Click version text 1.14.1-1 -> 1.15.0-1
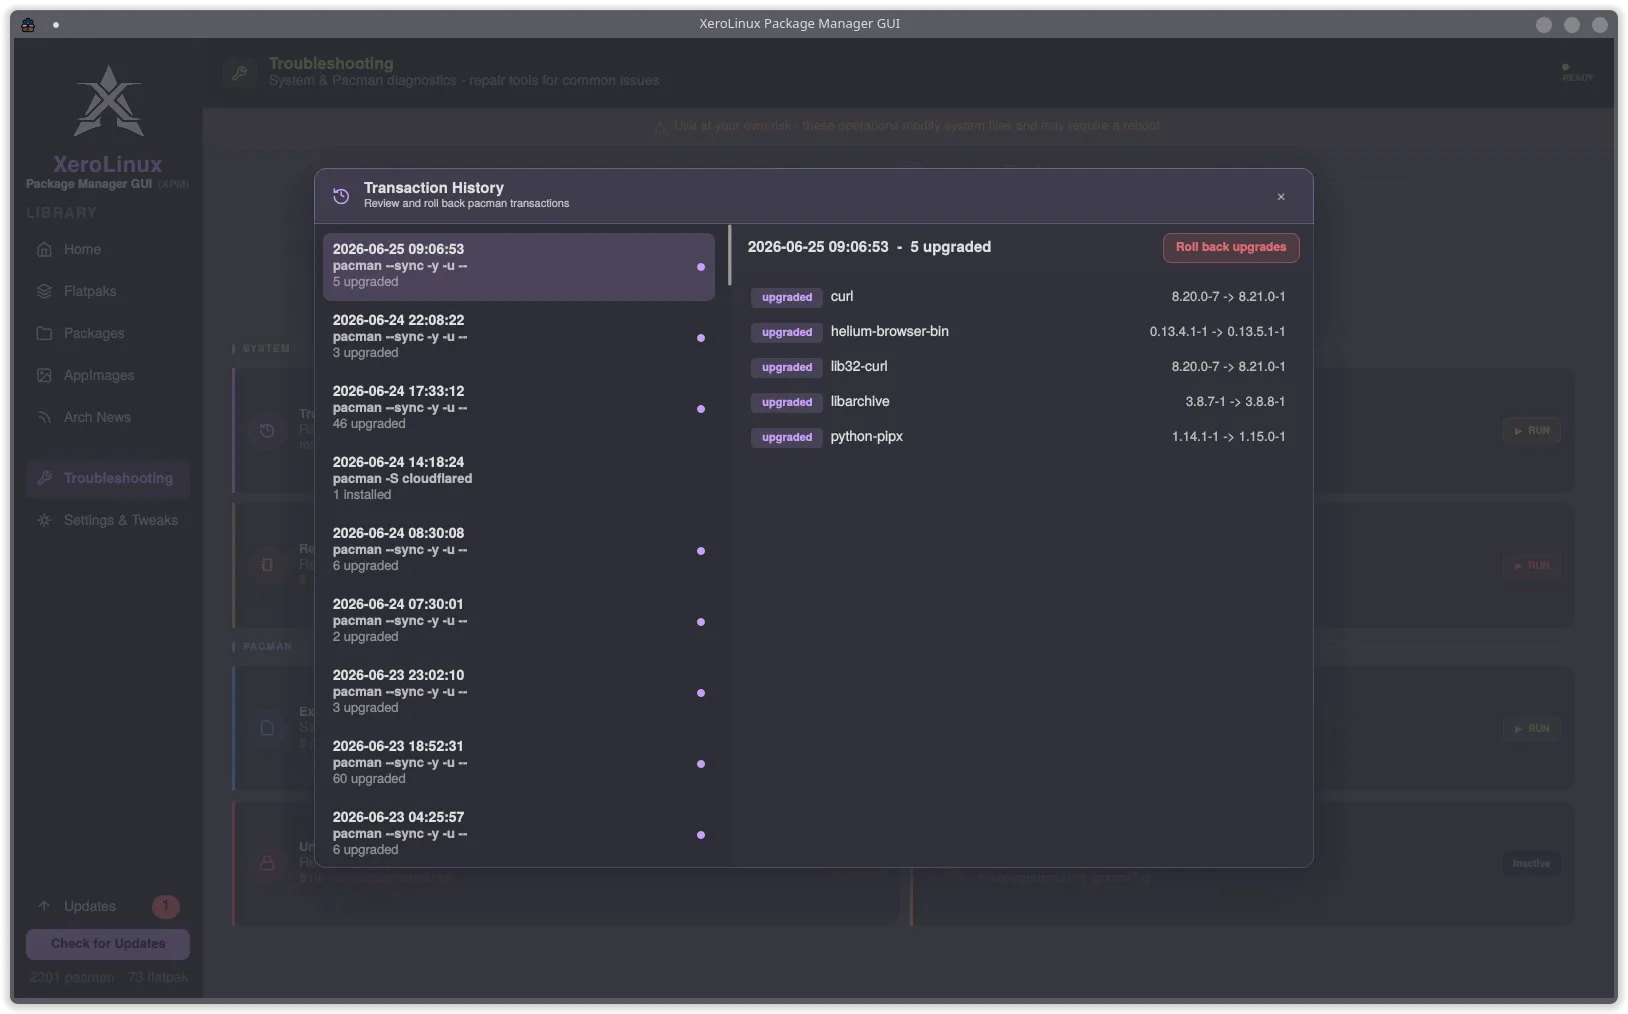Screen dimensions: 1628x1014 click(1228, 437)
